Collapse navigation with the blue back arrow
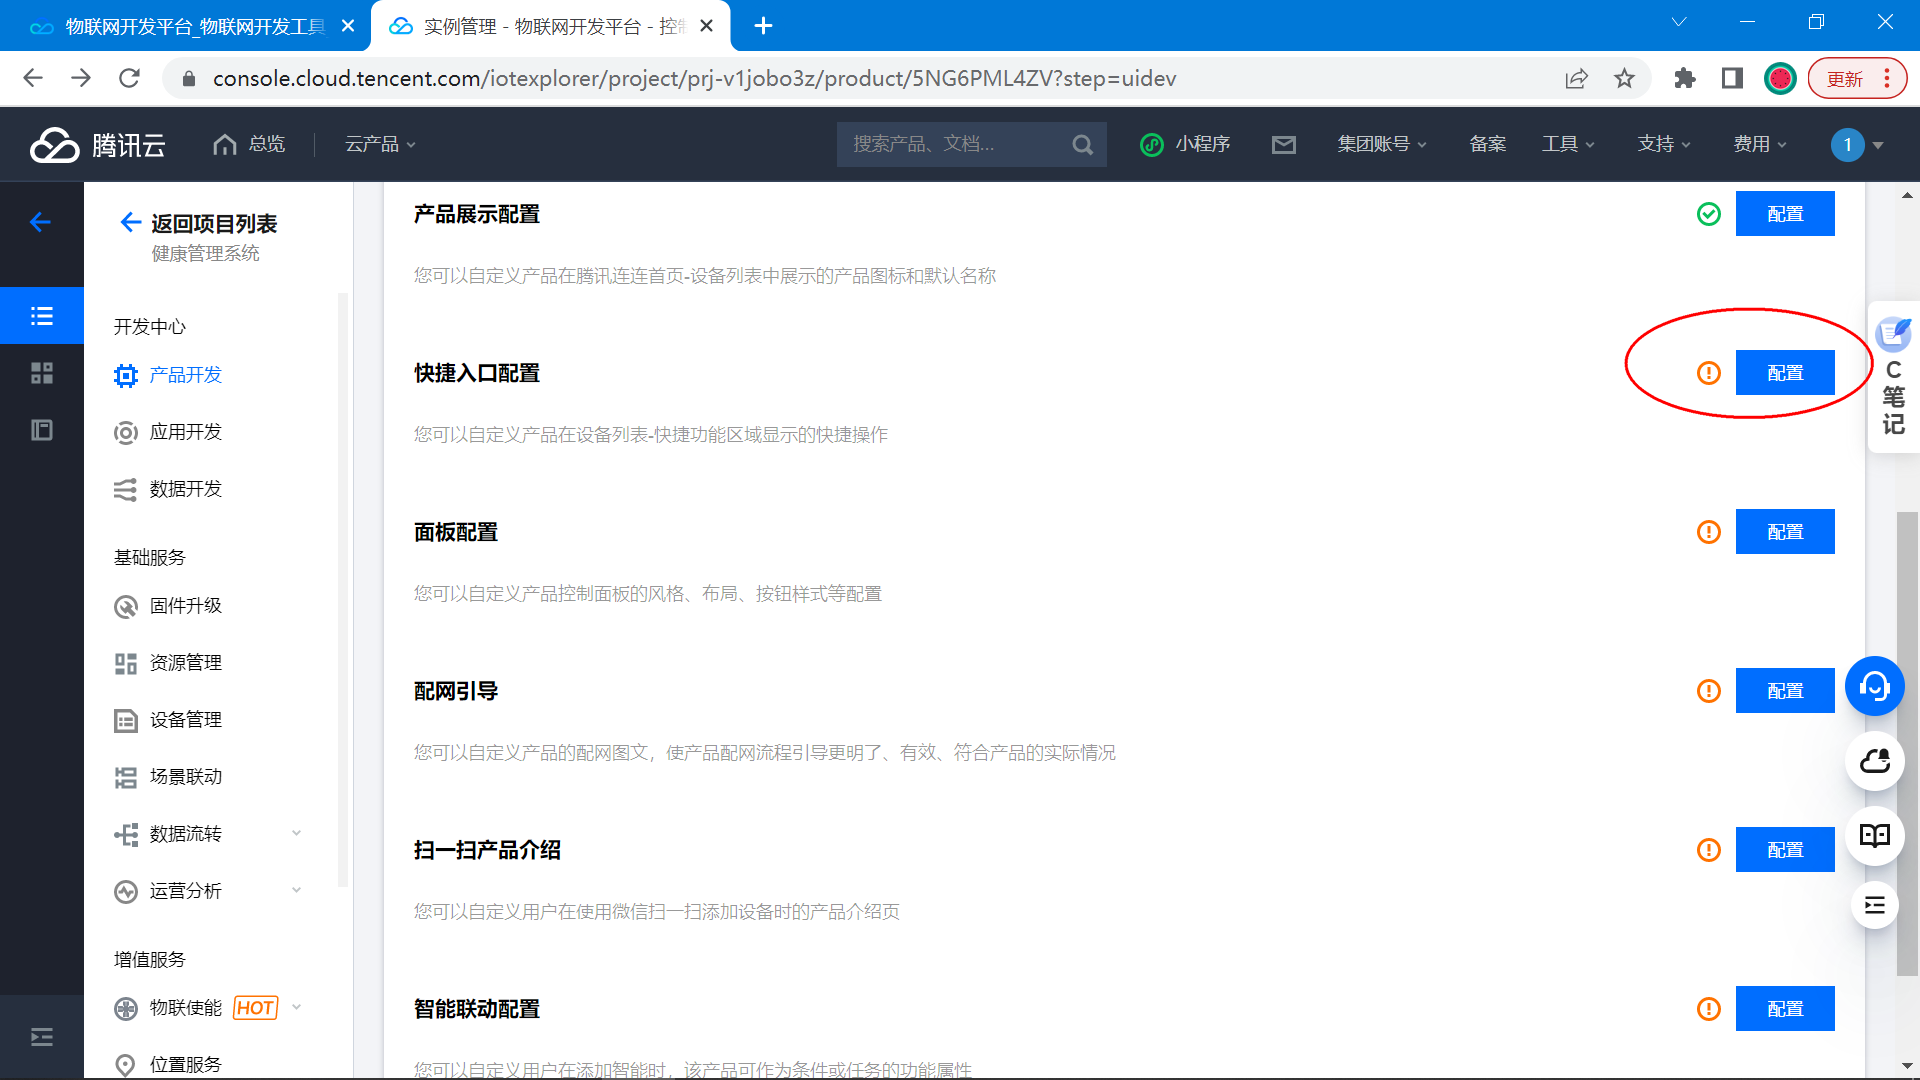The height and width of the screenshot is (1080, 1920). click(x=41, y=222)
